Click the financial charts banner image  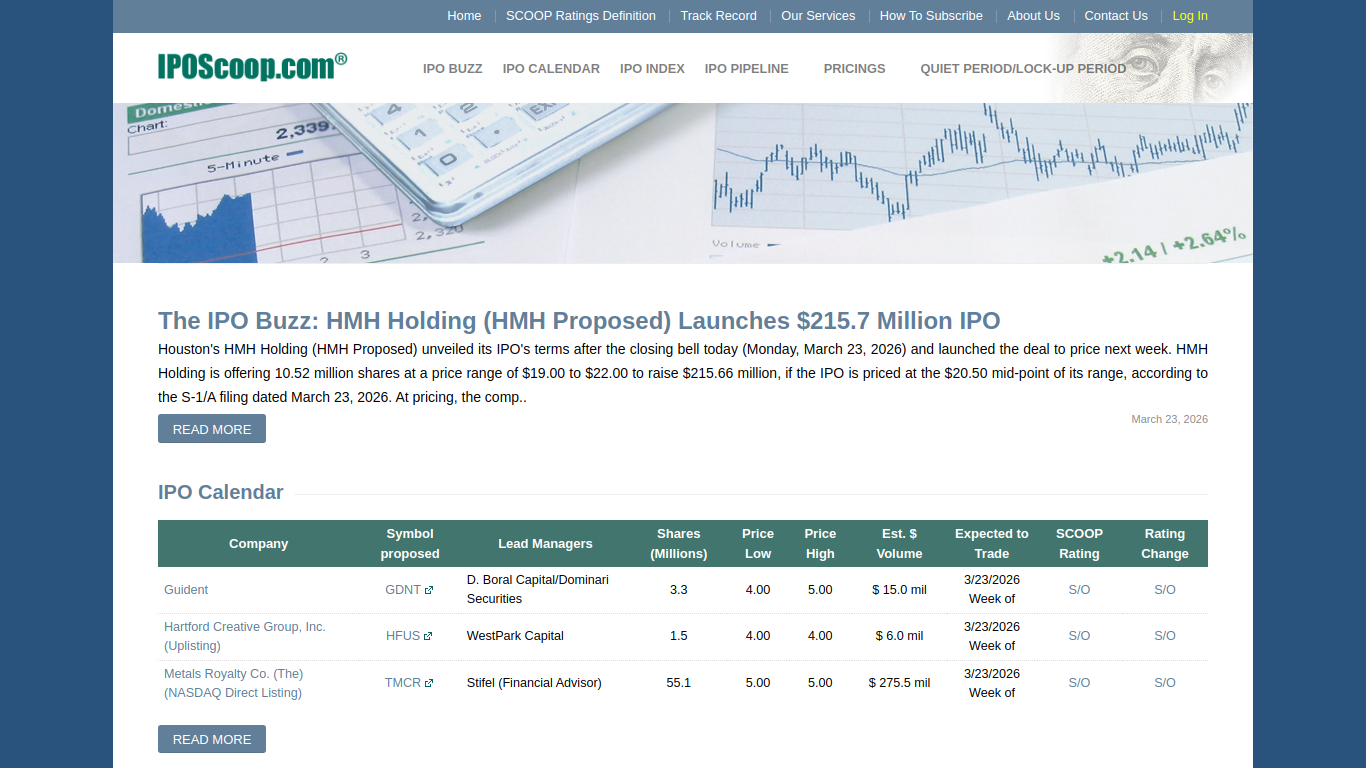pos(683,183)
